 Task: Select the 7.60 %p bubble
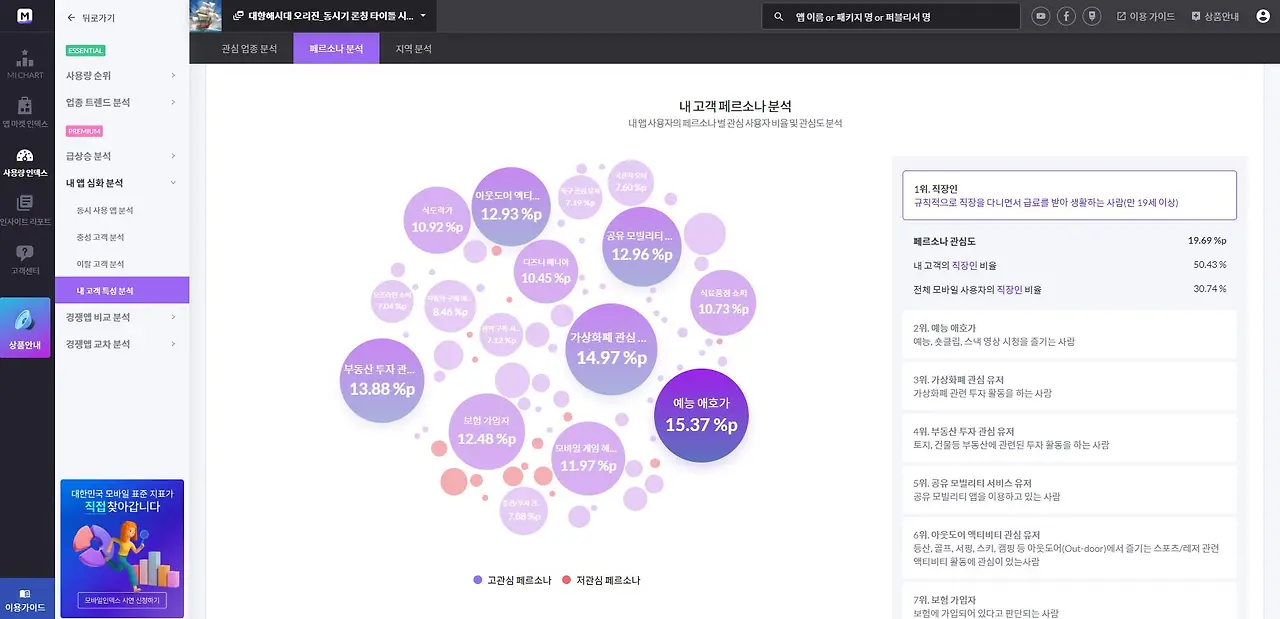point(631,182)
